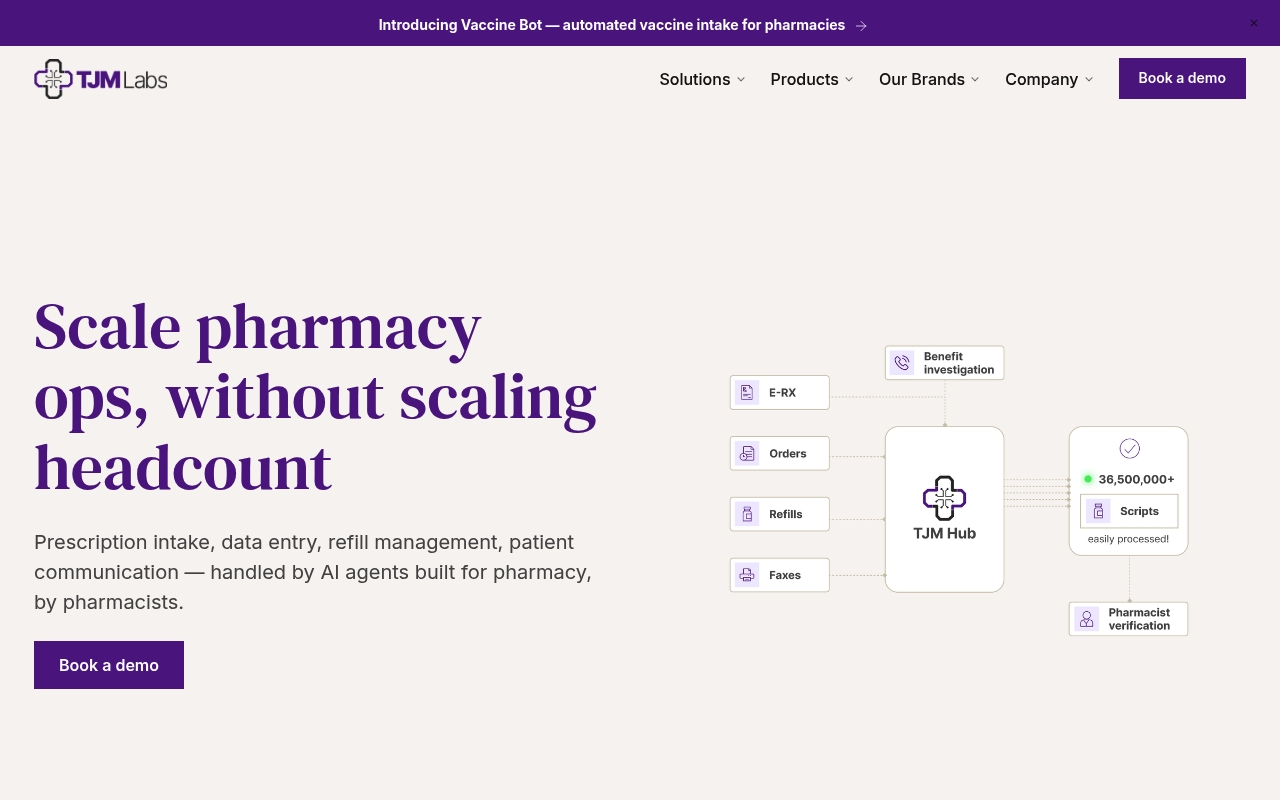This screenshot has width=1280, height=800.
Task: Click the E-RX document icon
Action: [747, 392]
